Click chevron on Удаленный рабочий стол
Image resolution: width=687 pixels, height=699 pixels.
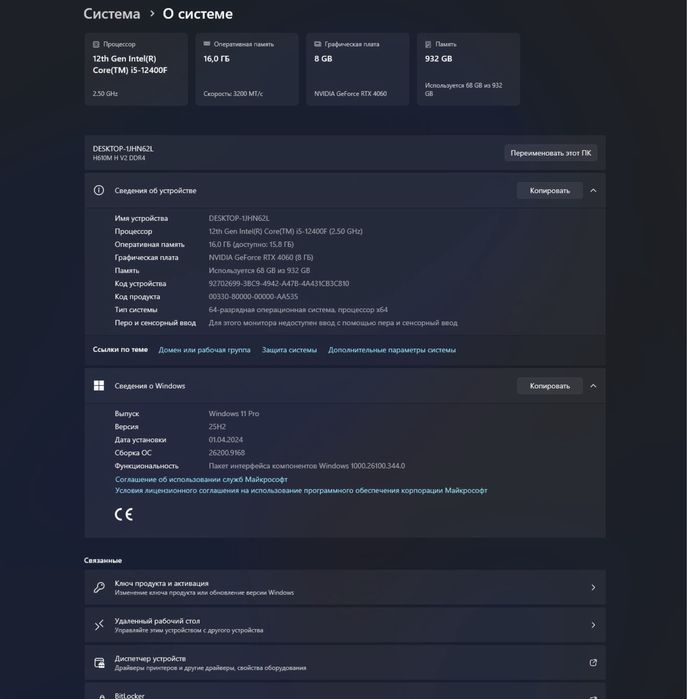pos(593,625)
